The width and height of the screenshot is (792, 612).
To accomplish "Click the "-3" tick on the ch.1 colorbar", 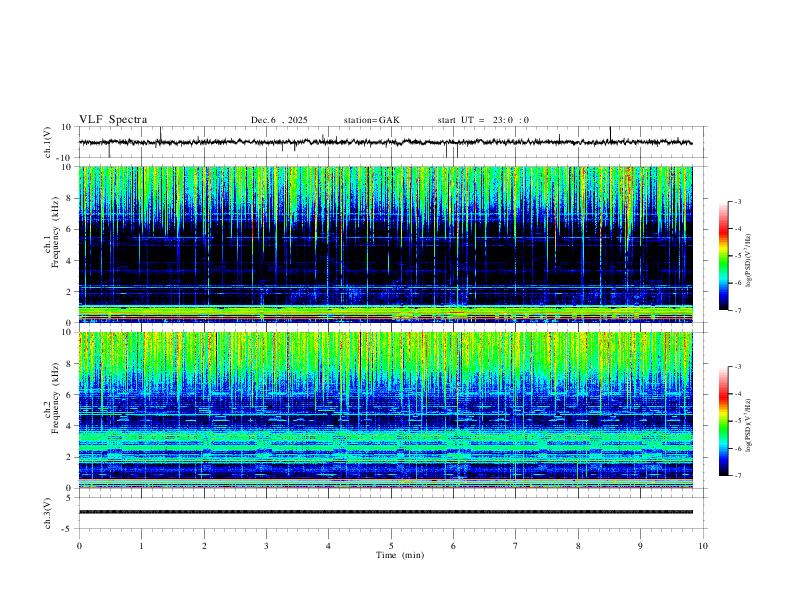I will coord(738,201).
